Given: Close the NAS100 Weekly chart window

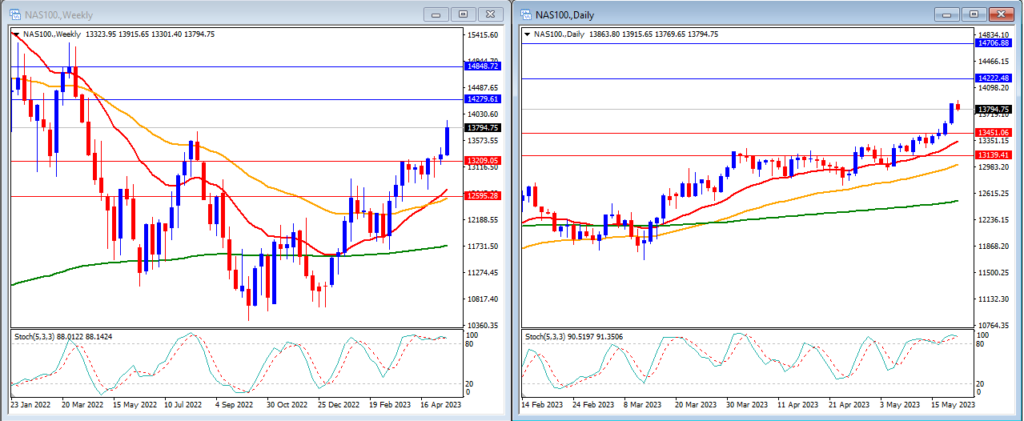Looking at the screenshot, I should click(x=490, y=14).
